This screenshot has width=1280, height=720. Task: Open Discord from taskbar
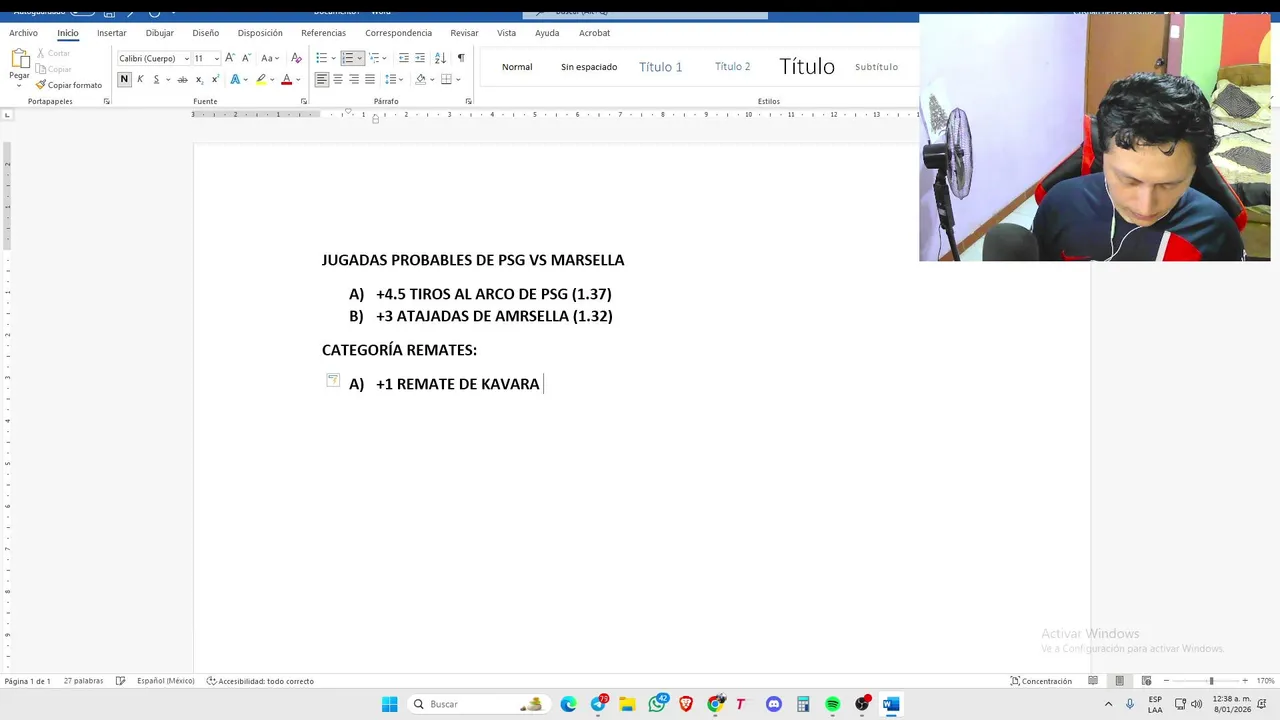(773, 704)
